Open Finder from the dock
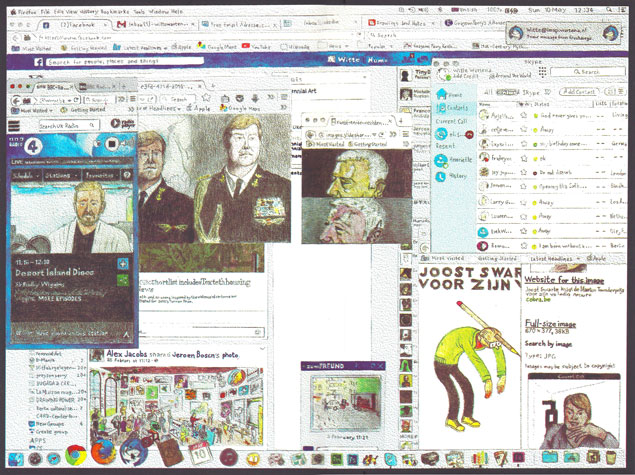The width and height of the screenshot is (635, 475). click(x=16, y=459)
